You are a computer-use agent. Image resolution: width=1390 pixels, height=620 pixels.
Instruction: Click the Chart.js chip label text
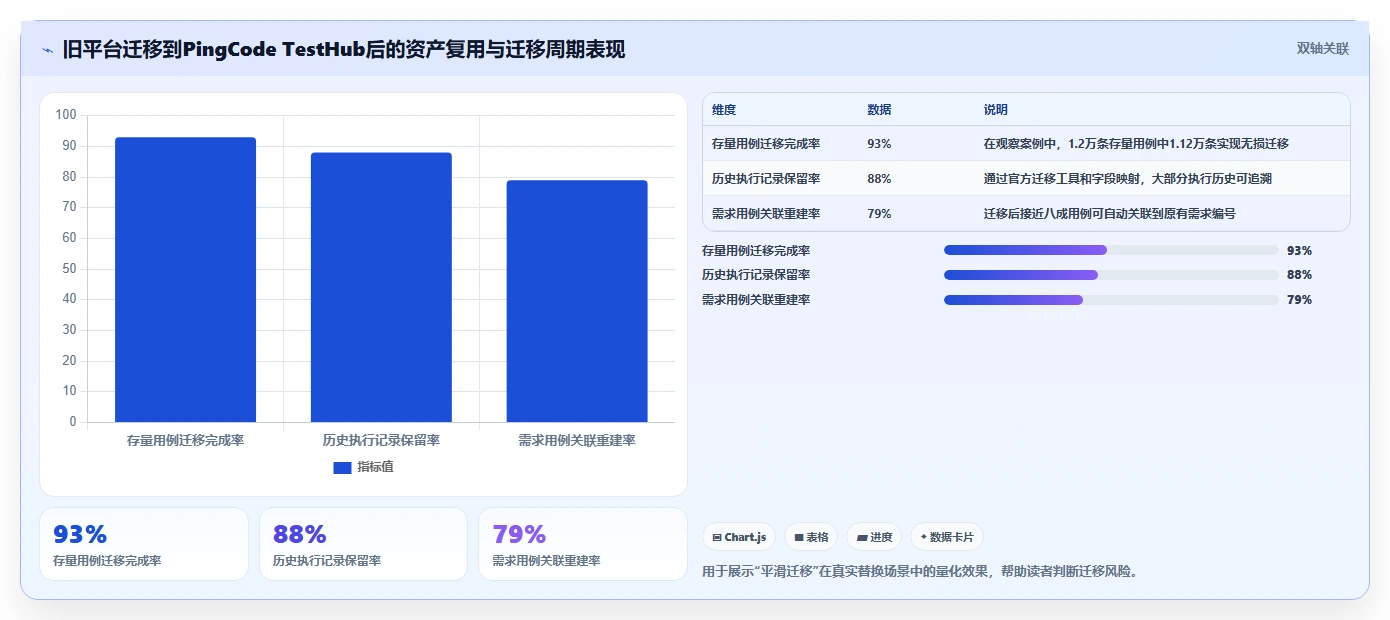(x=746, y=537)
